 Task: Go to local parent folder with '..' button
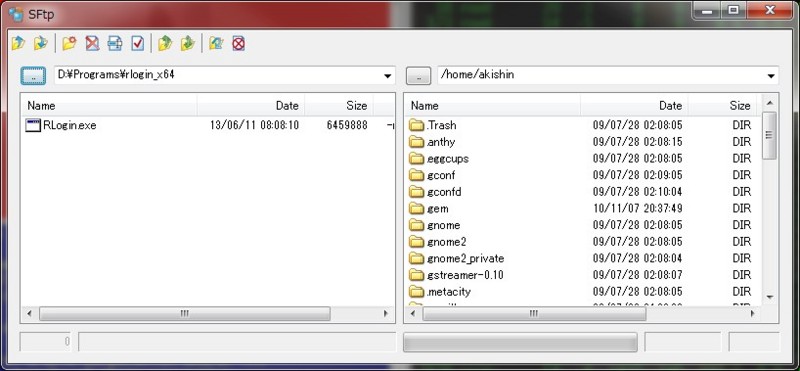[33, 76]
